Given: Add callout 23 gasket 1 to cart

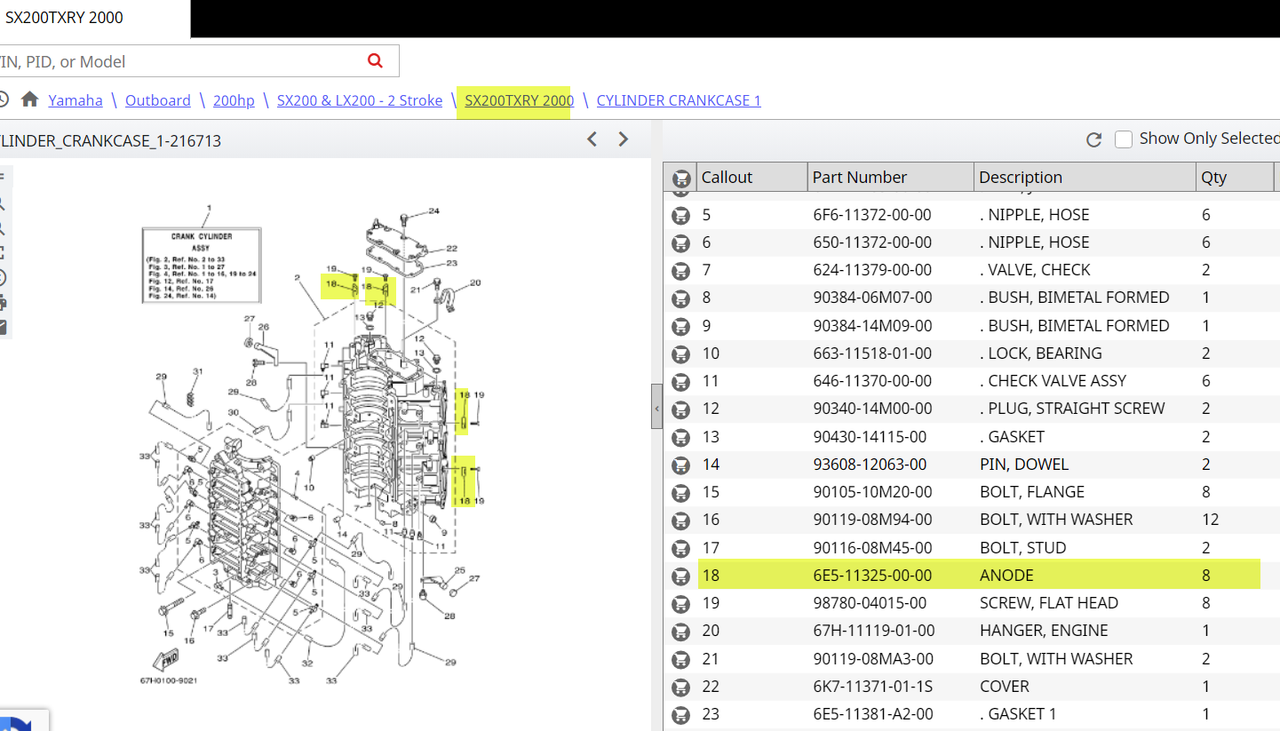Looking at the screenshot, I should 681,714.
